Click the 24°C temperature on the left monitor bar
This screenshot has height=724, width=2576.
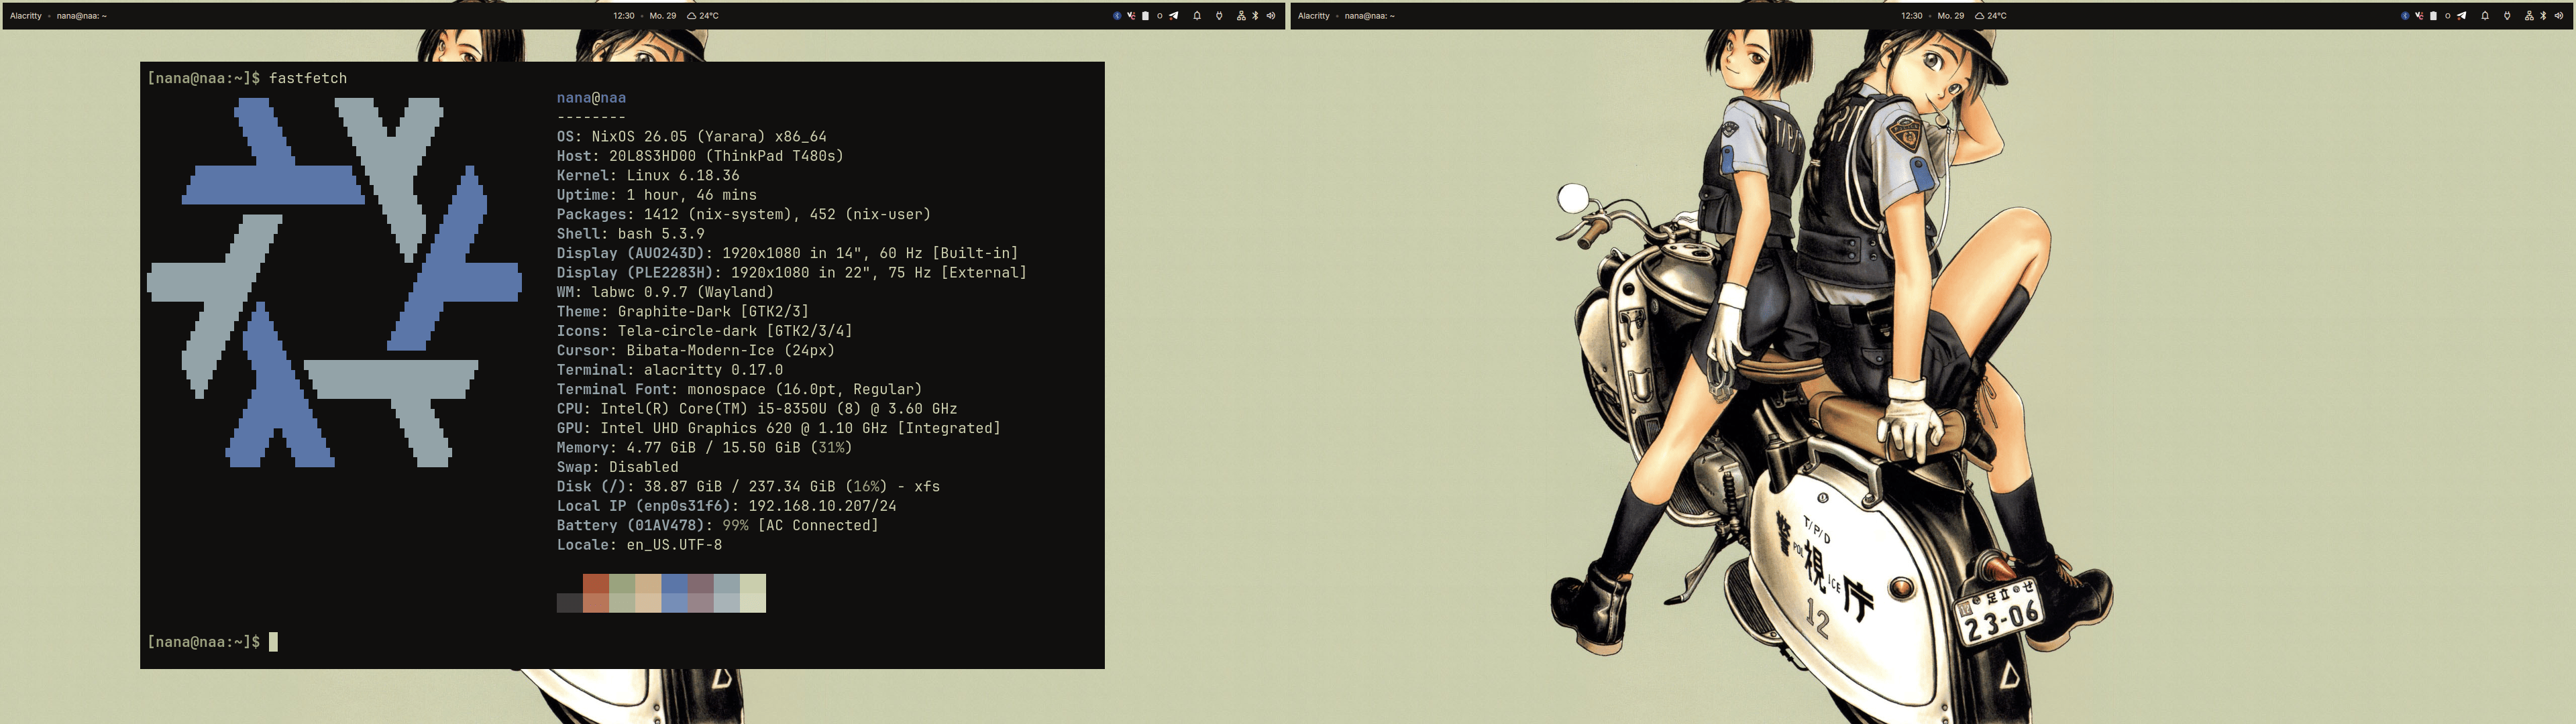point(709,16)
